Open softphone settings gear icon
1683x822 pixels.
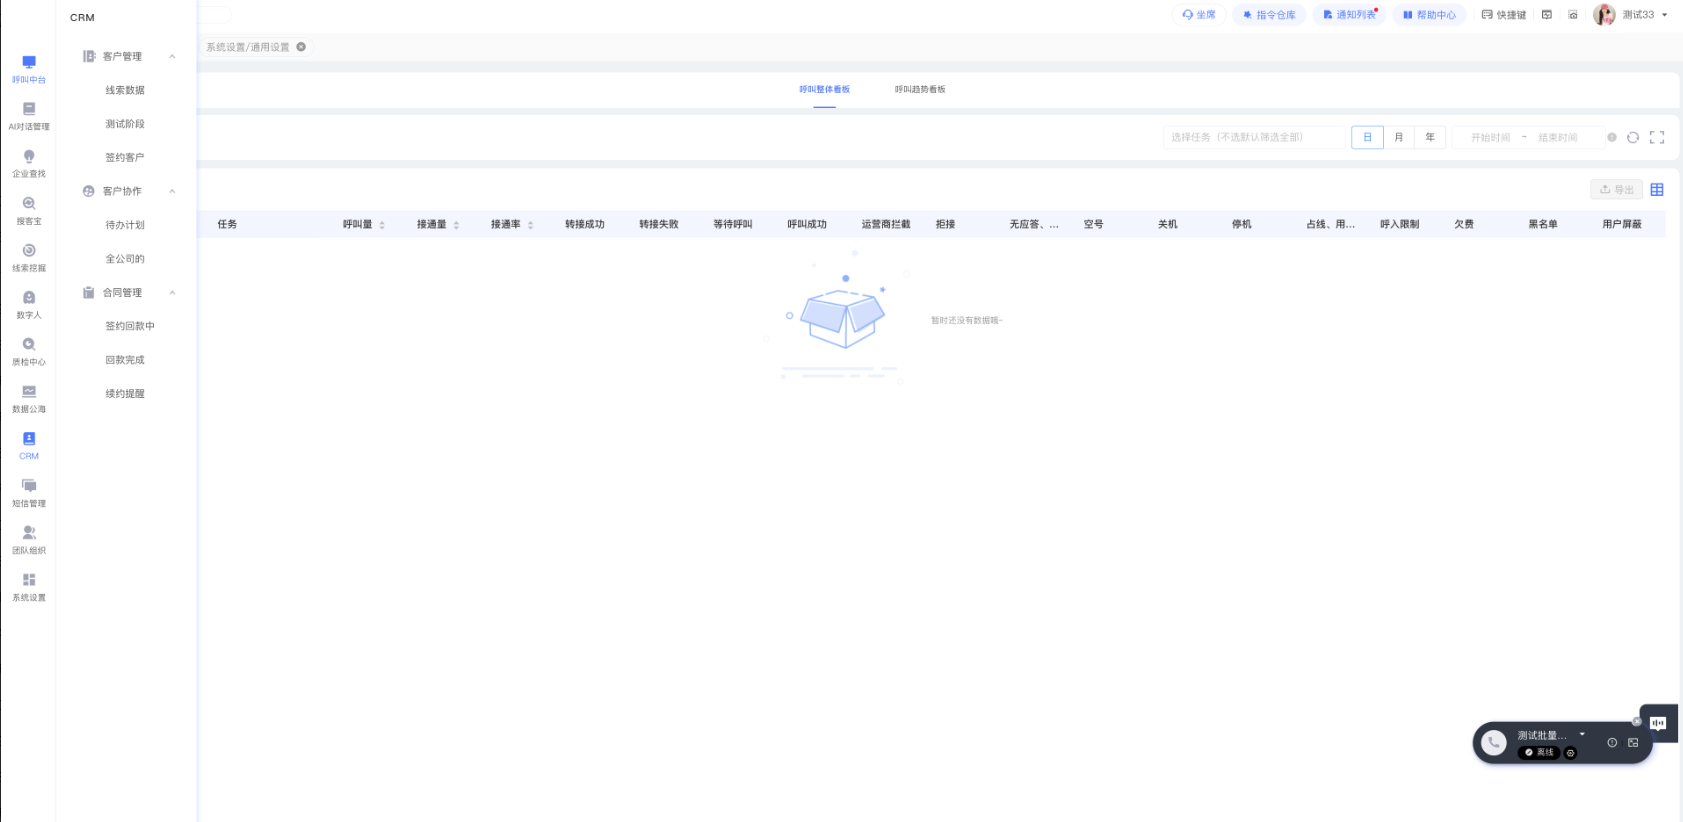(1570, 753)
